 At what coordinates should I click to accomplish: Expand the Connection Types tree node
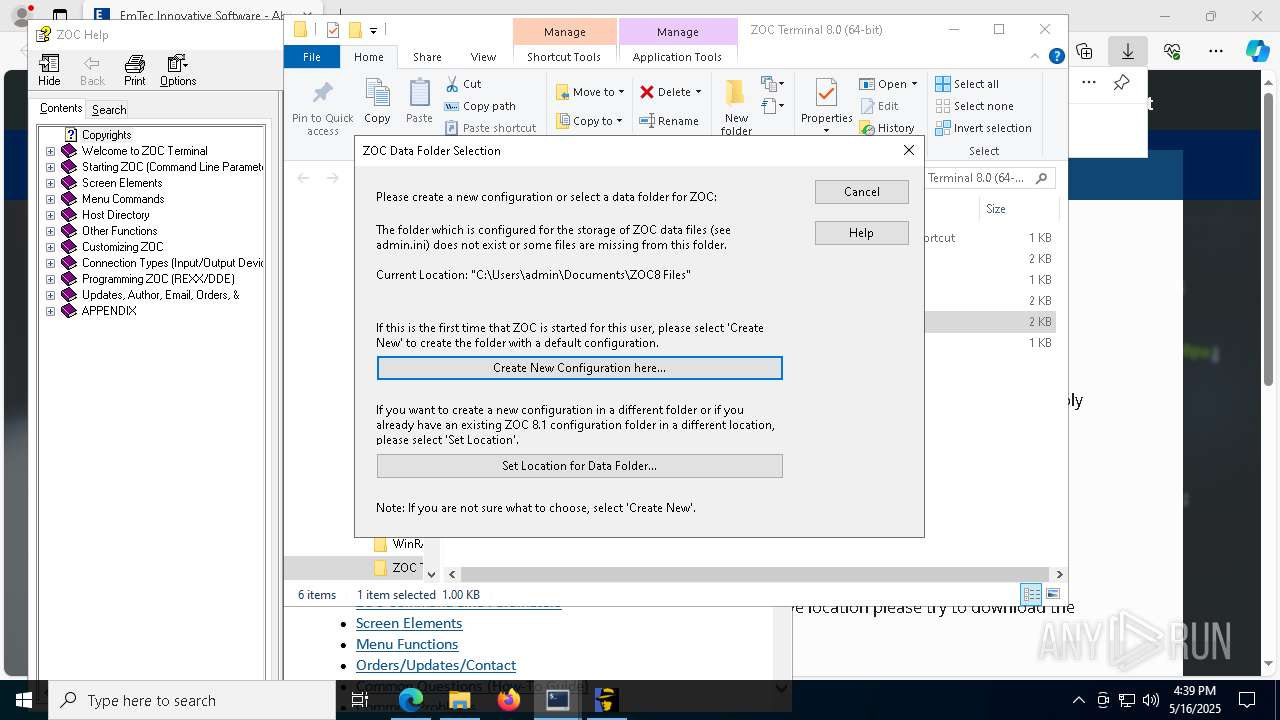click(x=51, y=263)
